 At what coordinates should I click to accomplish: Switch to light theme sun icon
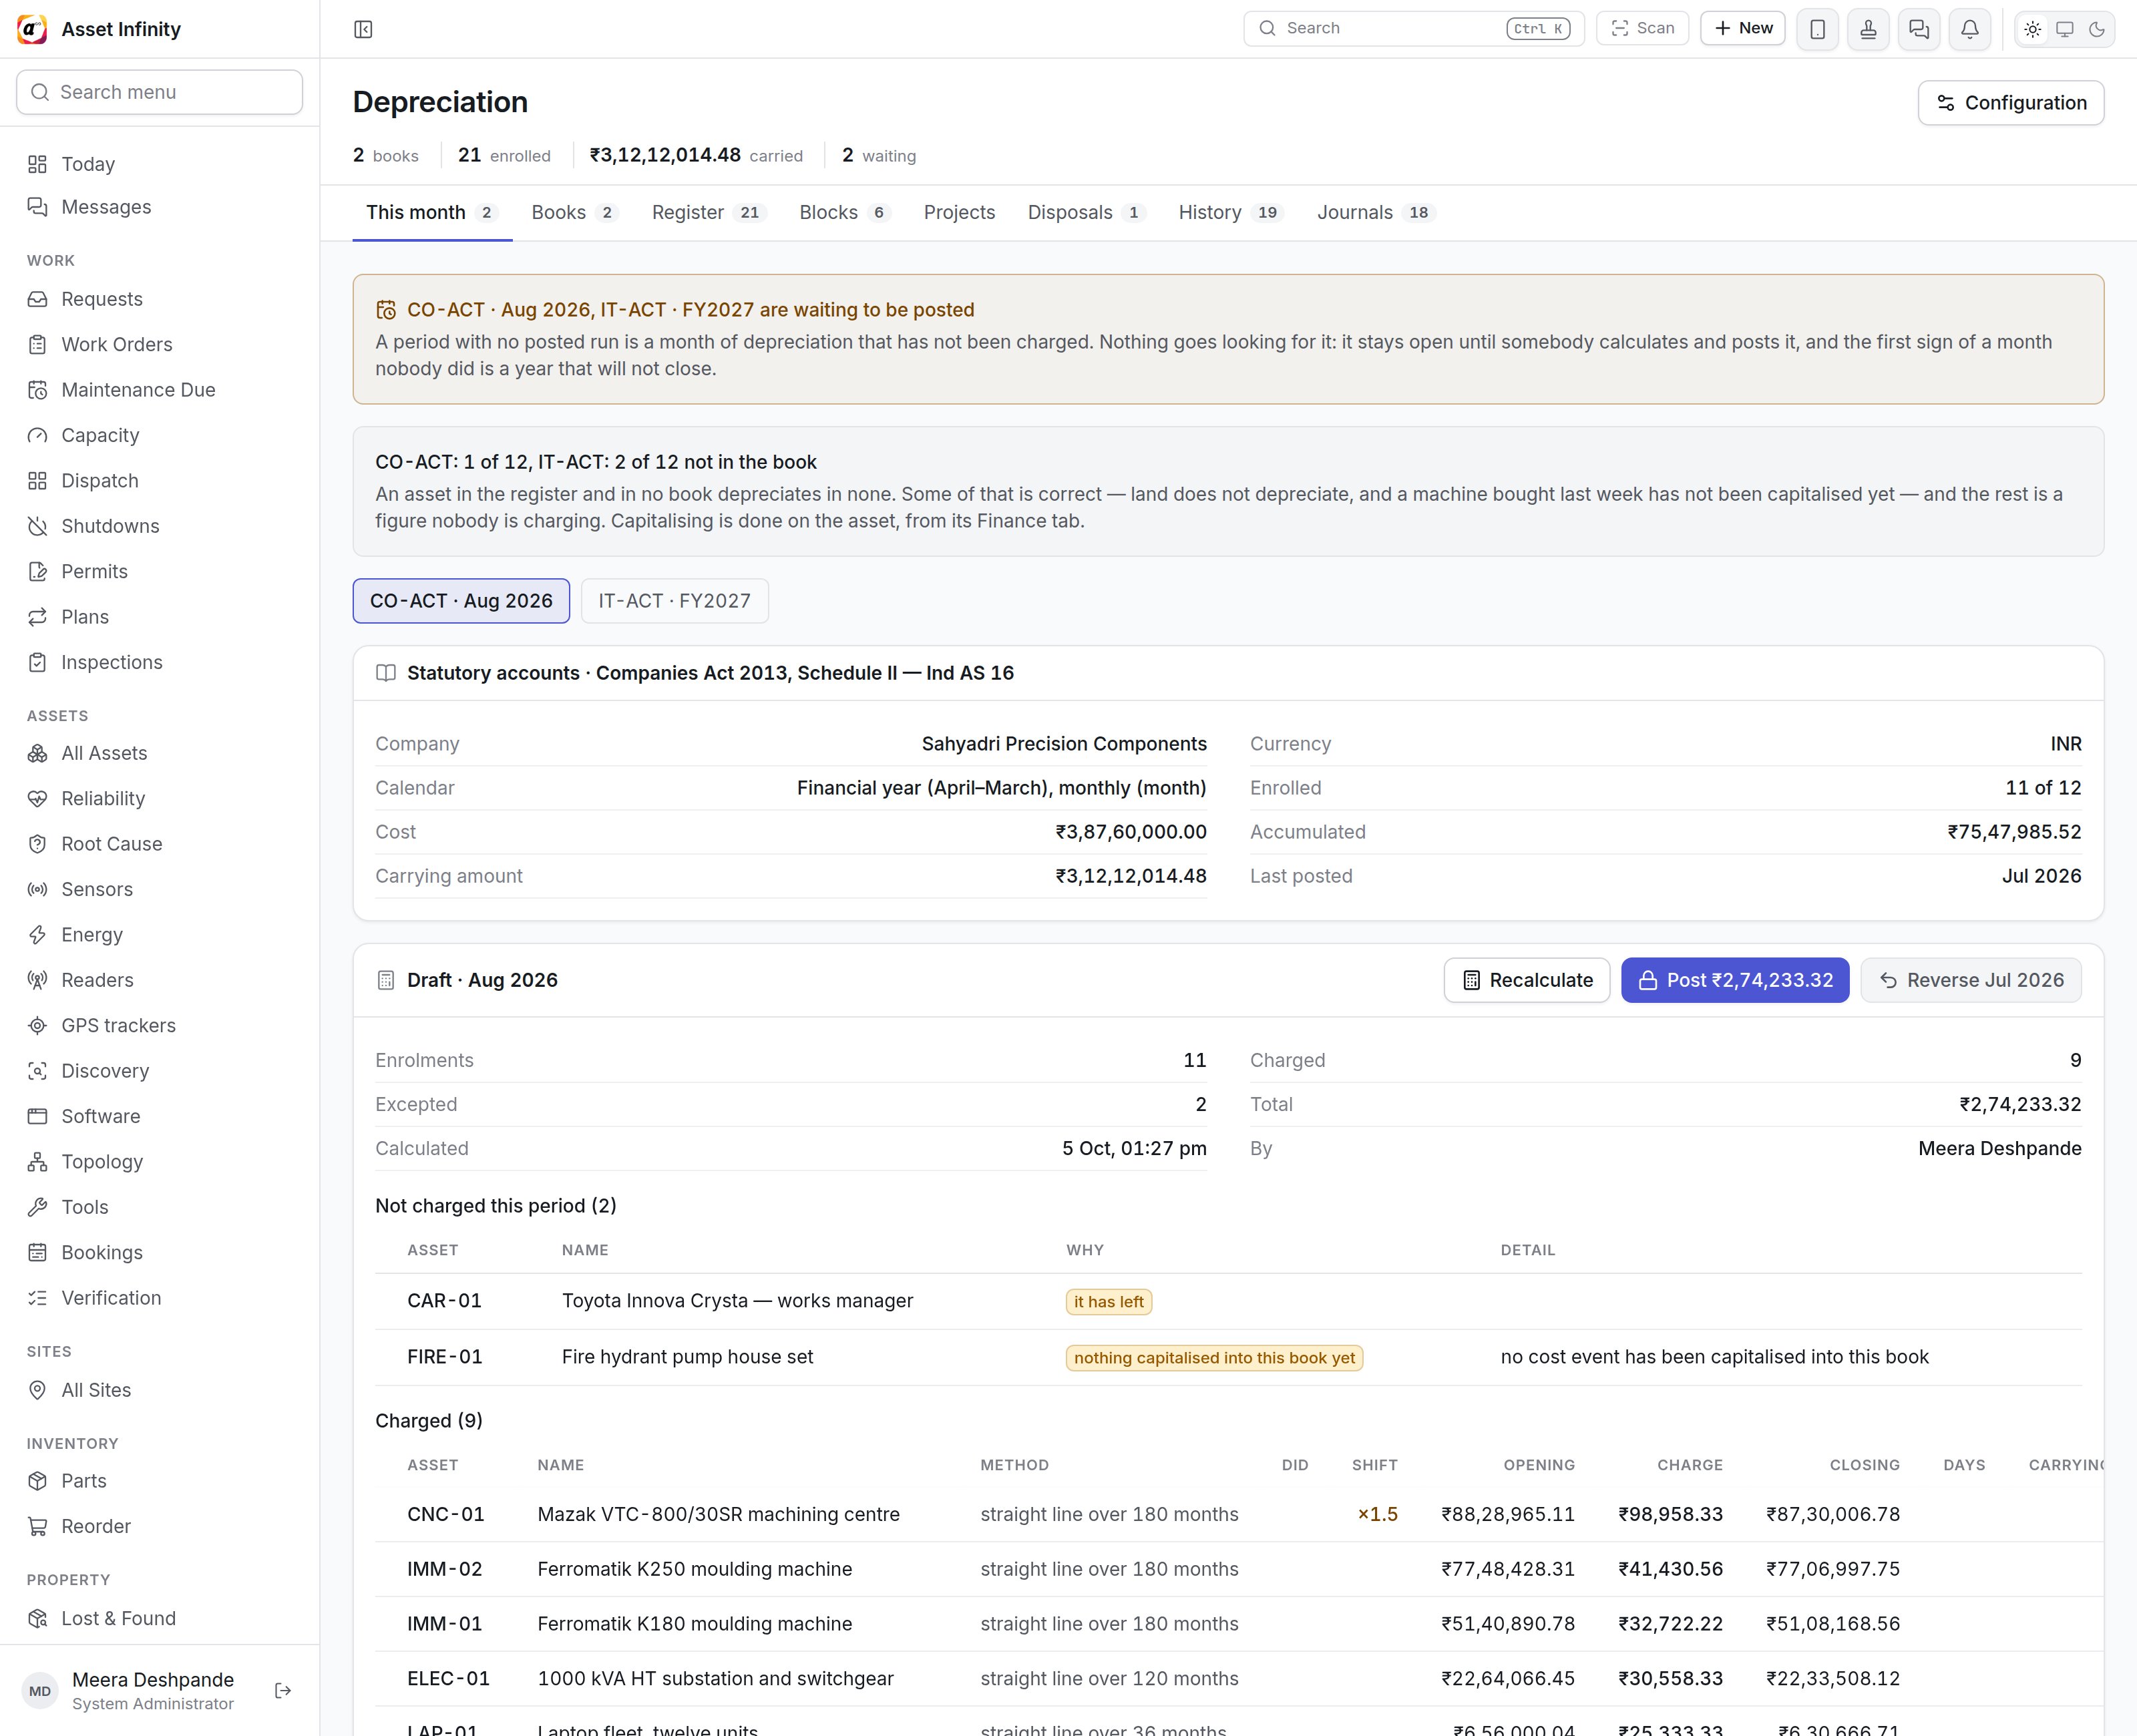[x=2032, y=29]
